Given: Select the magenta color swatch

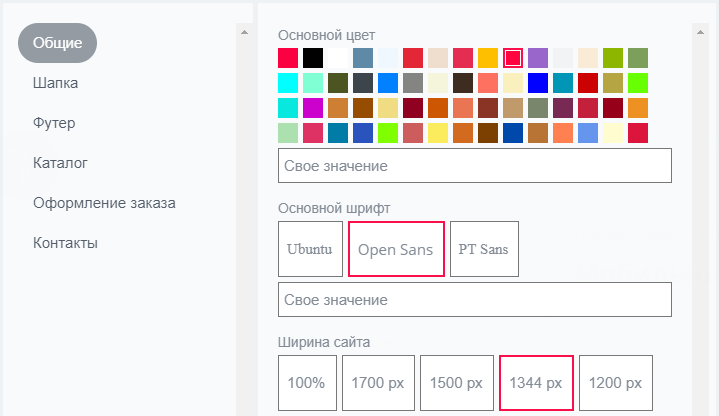Looking at the screenshot, I should point(313,108).
